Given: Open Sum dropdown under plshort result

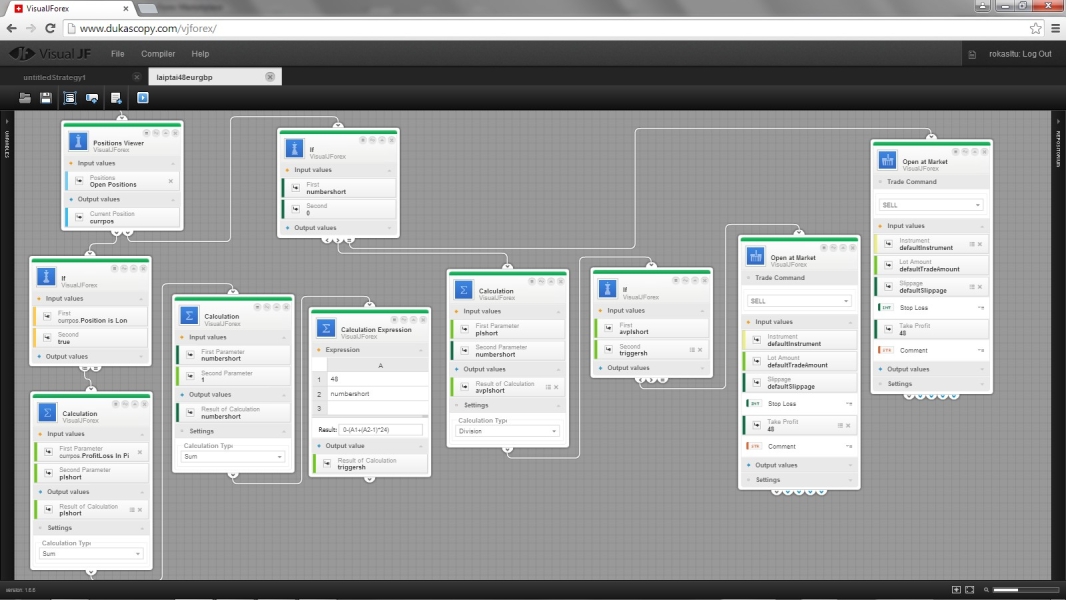Looking at the screenshot, I should pos(91,554).
